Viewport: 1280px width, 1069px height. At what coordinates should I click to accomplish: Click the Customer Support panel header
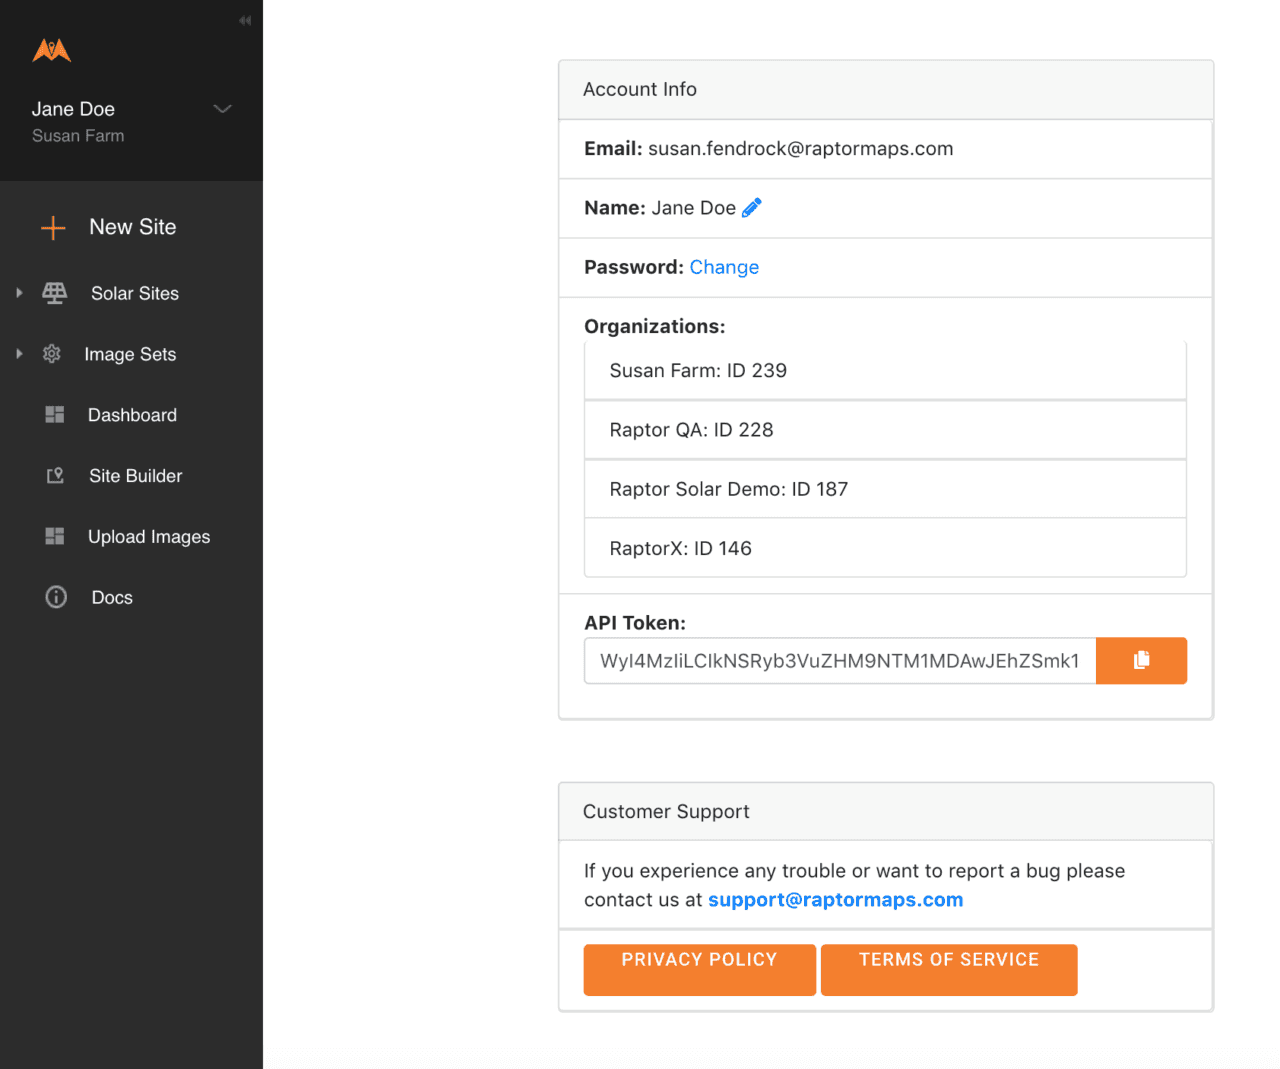click(x=886, y=812)
